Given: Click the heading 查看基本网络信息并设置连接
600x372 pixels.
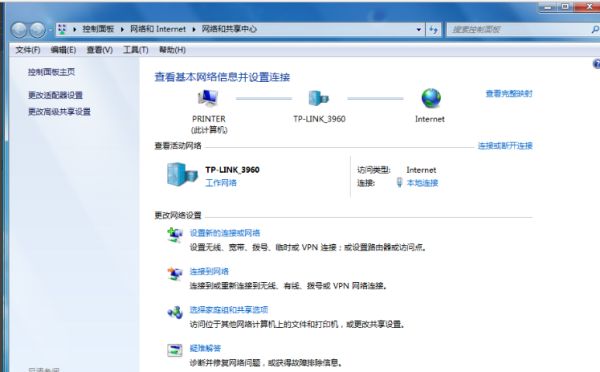Looking at the screenshot, I should point(222,77).
